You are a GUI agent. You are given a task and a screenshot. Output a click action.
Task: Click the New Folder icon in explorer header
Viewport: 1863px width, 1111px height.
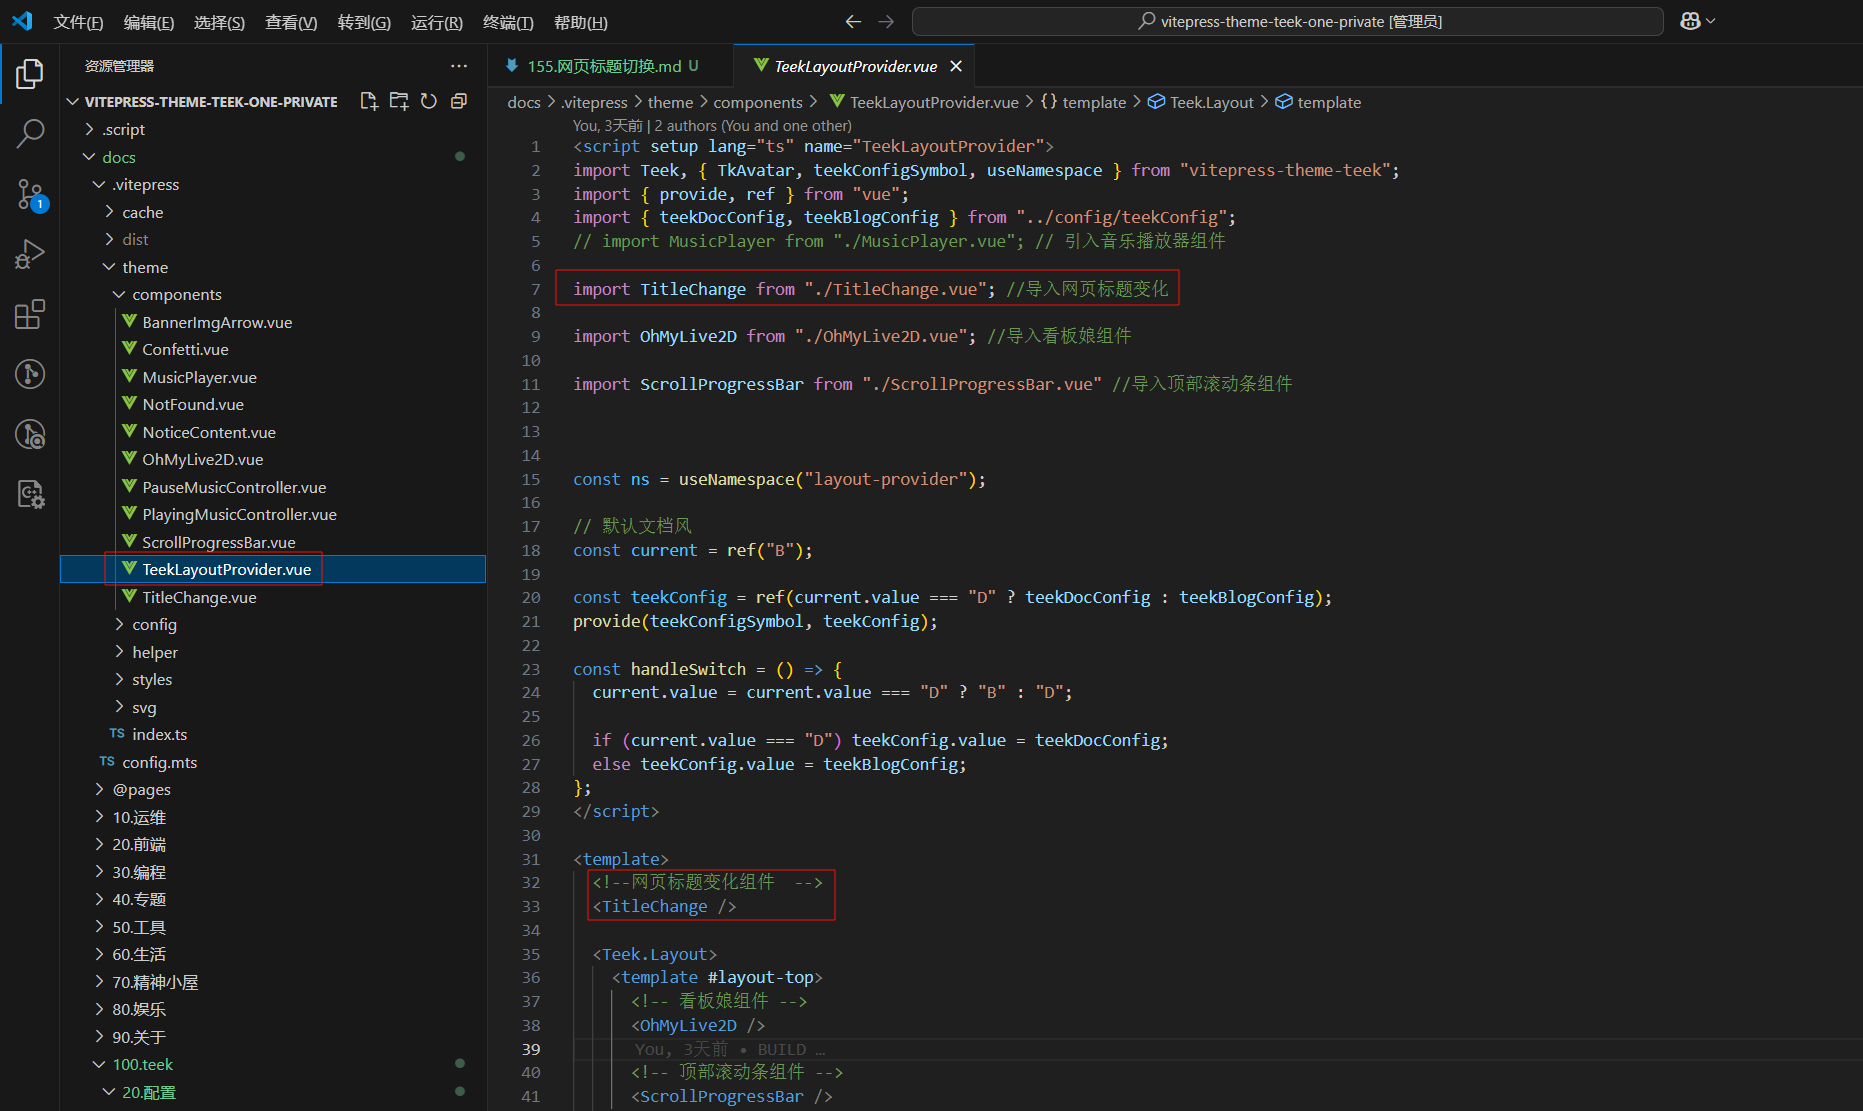point(399,101)
